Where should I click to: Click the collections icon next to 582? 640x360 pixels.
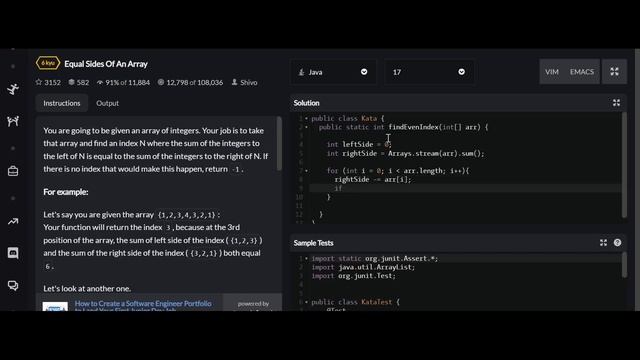pos(71,82)
